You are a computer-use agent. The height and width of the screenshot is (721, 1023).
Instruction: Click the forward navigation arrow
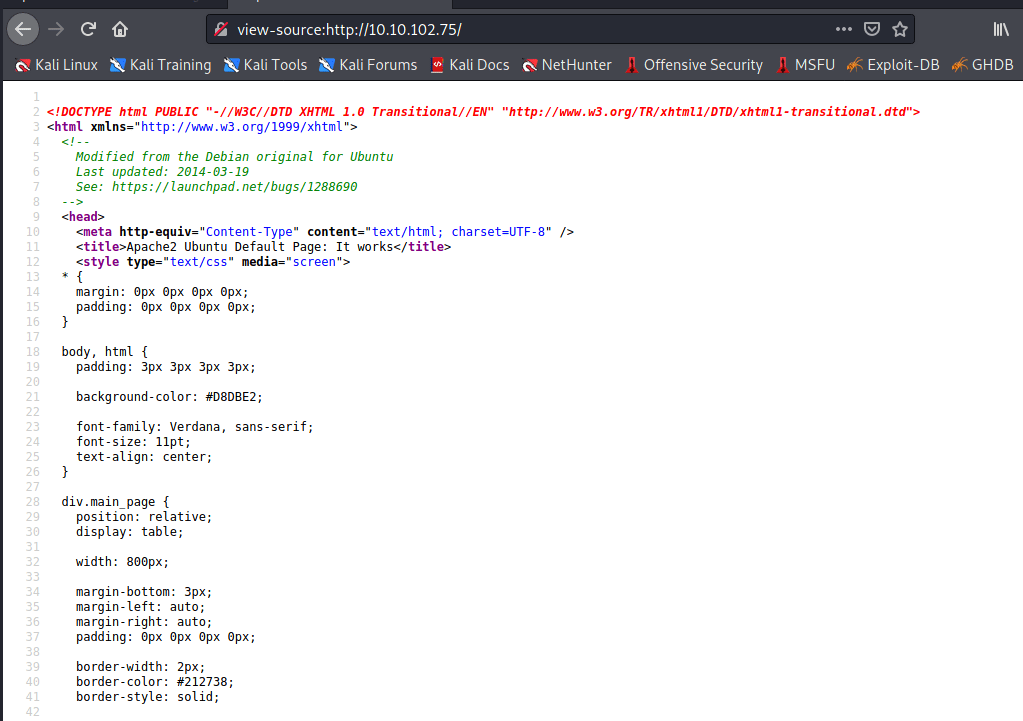[56, 29]
